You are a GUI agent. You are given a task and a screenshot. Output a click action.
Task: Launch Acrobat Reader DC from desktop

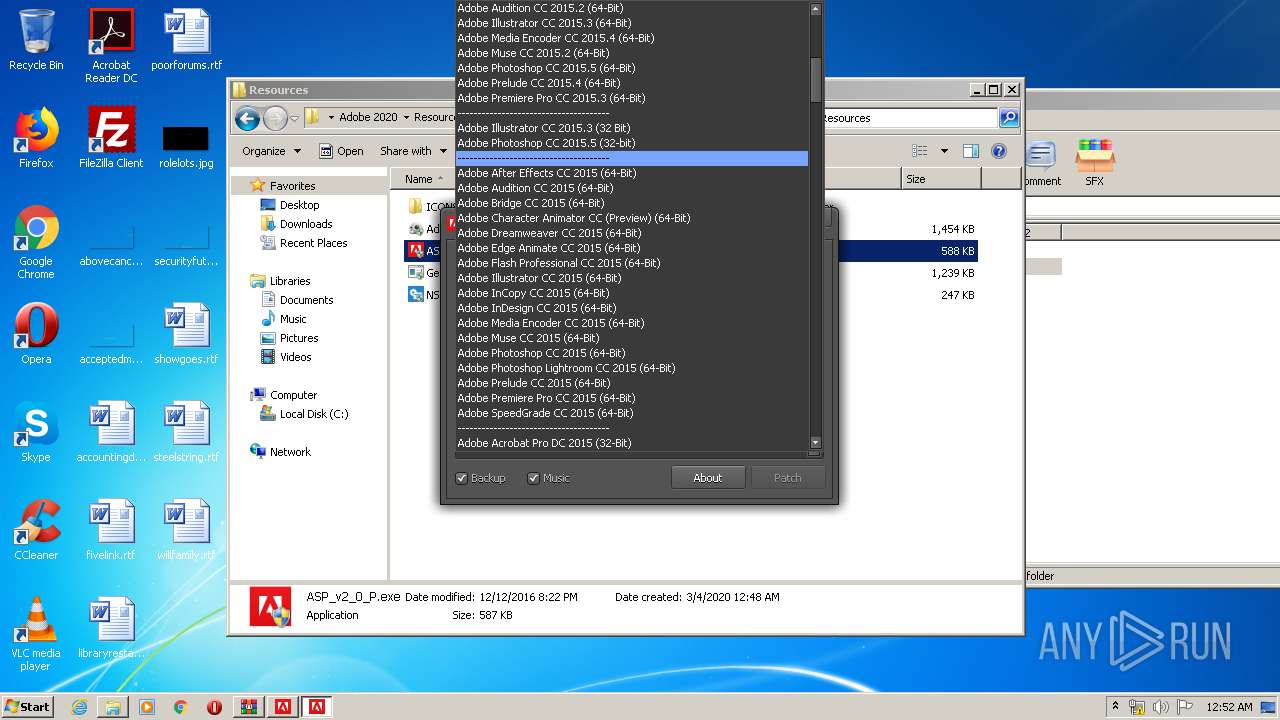(x=111, y=47)
